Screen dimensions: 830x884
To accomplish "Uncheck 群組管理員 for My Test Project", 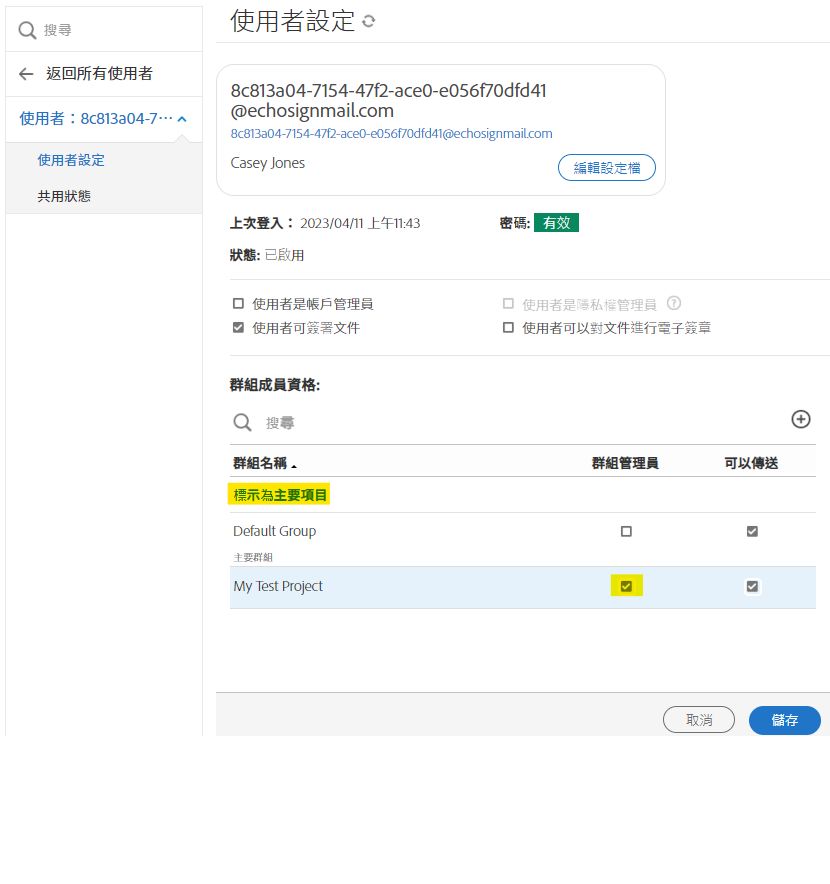I will [x=626, y=586].
